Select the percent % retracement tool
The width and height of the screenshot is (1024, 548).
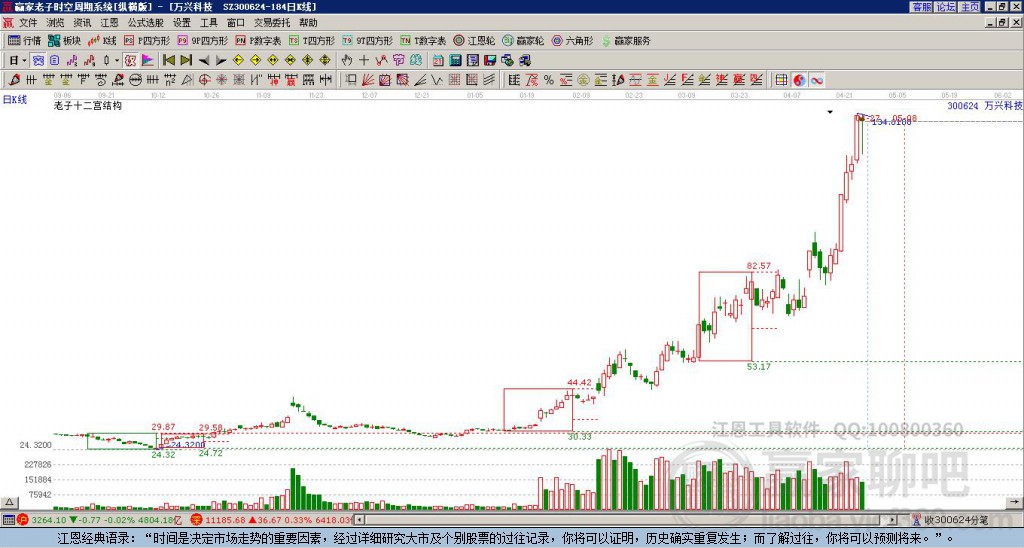[x=549, y=80]
